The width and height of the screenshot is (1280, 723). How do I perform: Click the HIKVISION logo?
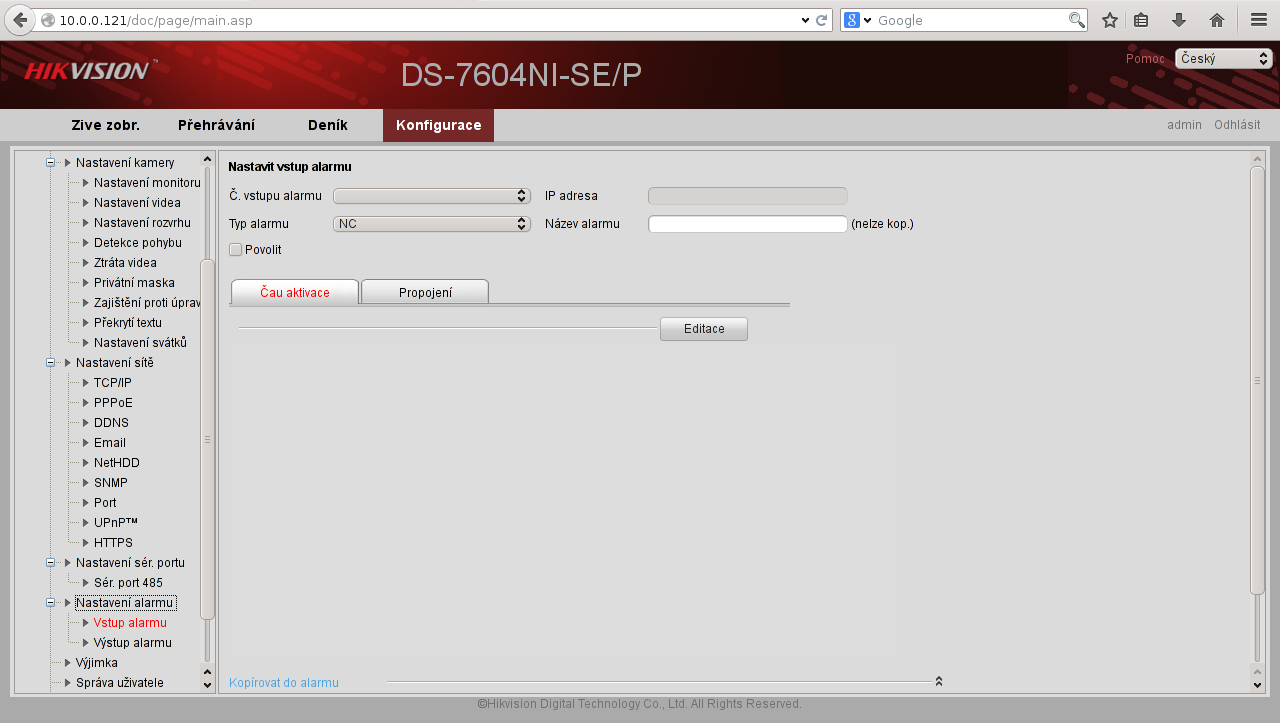point(88,70)
